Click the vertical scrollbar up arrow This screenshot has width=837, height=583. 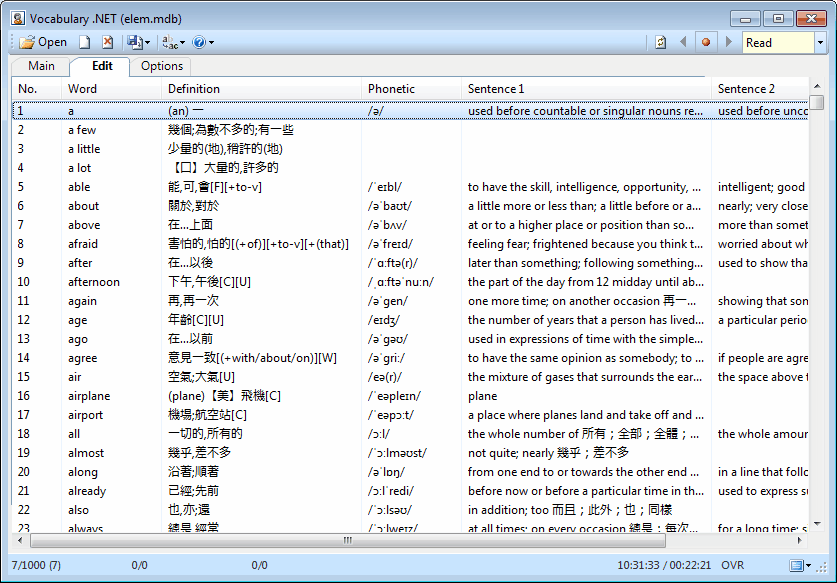coord(817,85)
